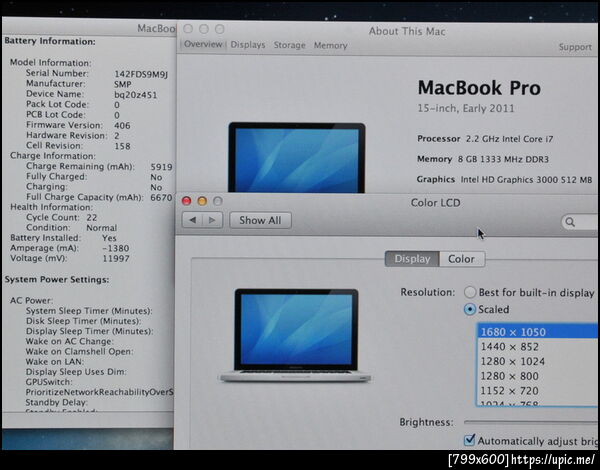The width and height of the screenshot is (600, 470).
Task: Click the GPUSwitch row in power settings
Action: pyautogui.click(x=49, y=382)
